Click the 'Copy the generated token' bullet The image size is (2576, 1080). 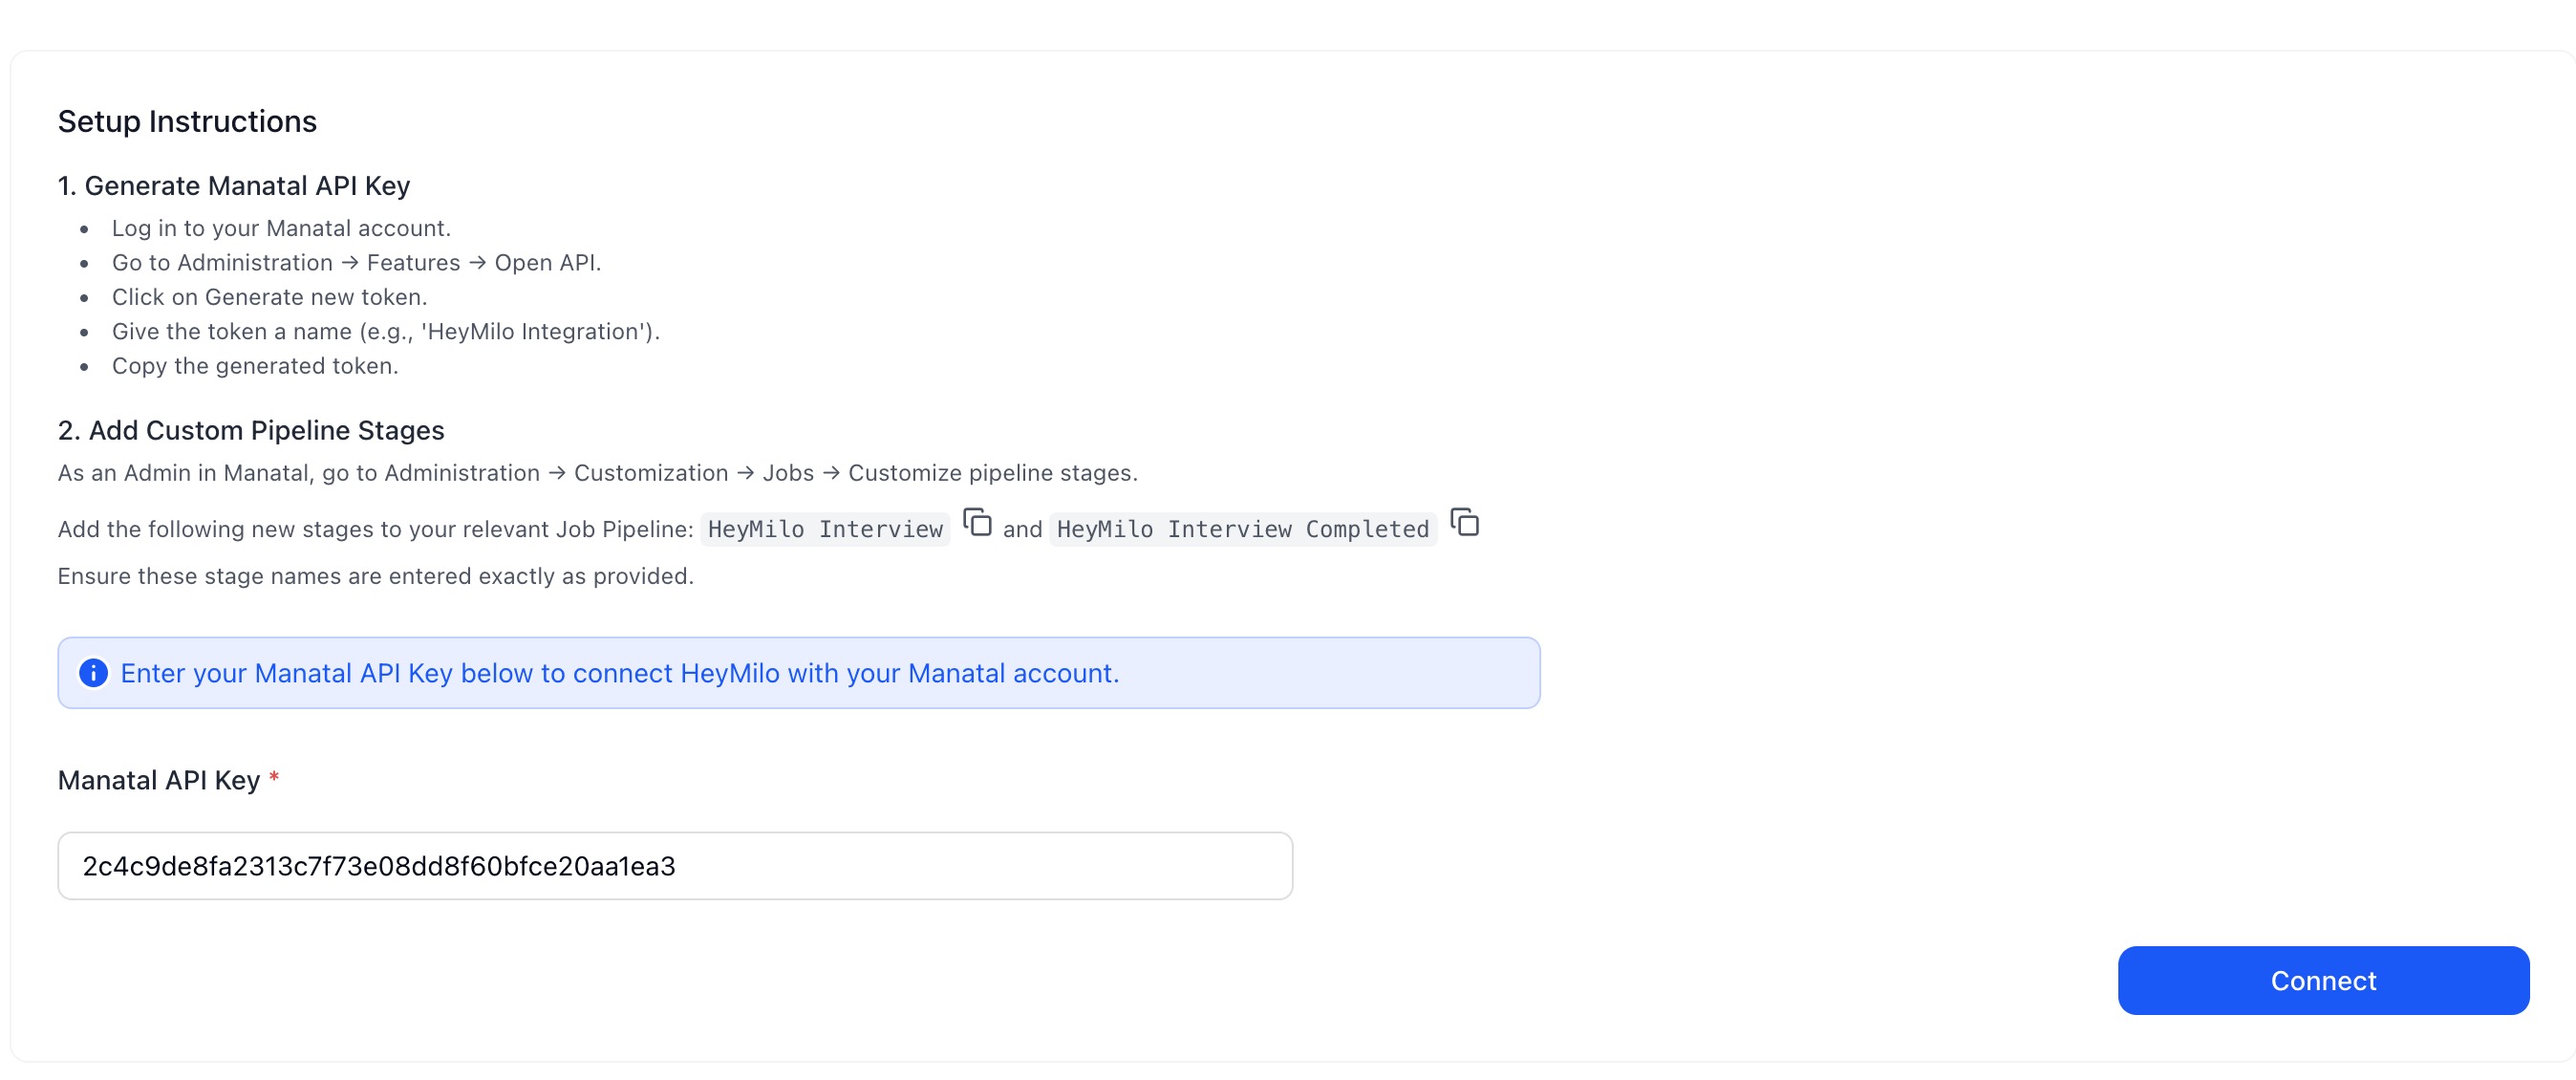coord(255,366)
